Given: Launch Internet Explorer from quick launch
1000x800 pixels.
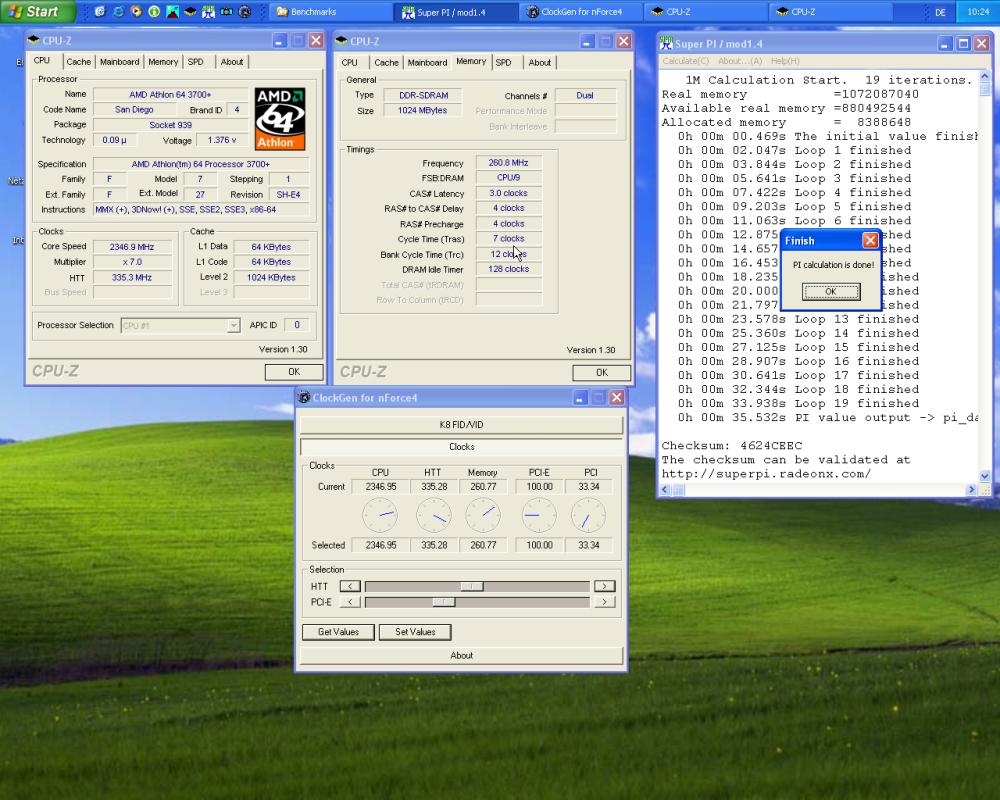Looking at the screenshot, I should (x=118, y=11).
